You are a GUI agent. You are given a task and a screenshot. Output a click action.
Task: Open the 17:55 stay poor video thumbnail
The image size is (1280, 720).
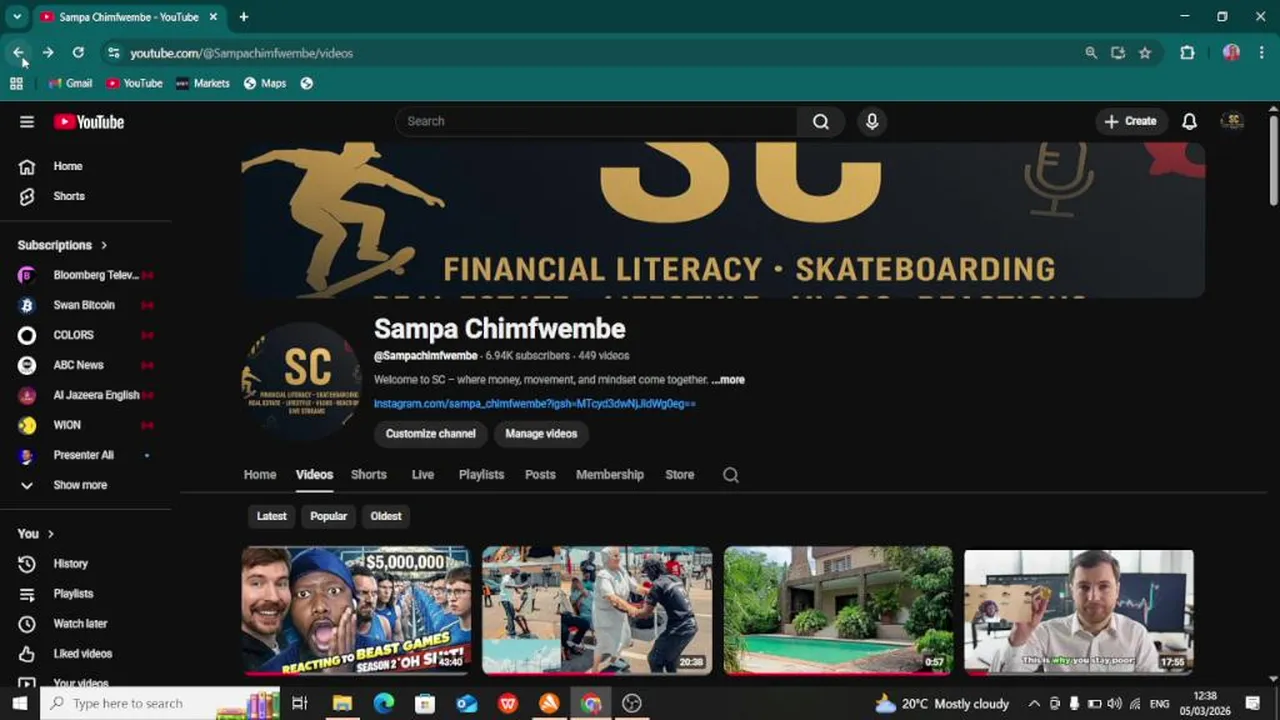[x=1079, y=610]
